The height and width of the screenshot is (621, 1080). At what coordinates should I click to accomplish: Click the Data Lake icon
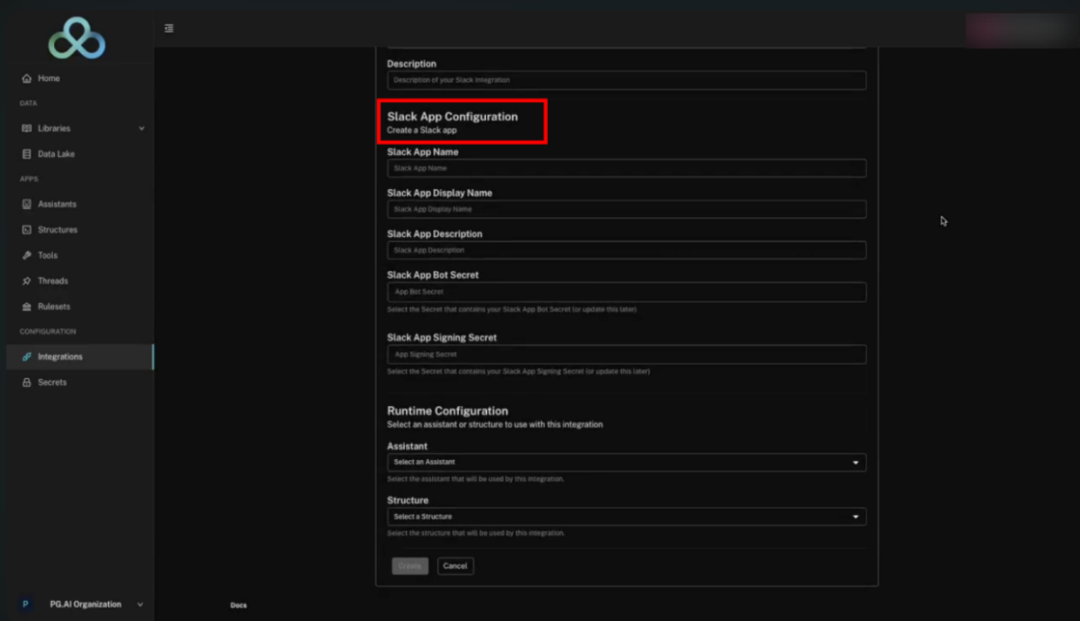(26, 154)
